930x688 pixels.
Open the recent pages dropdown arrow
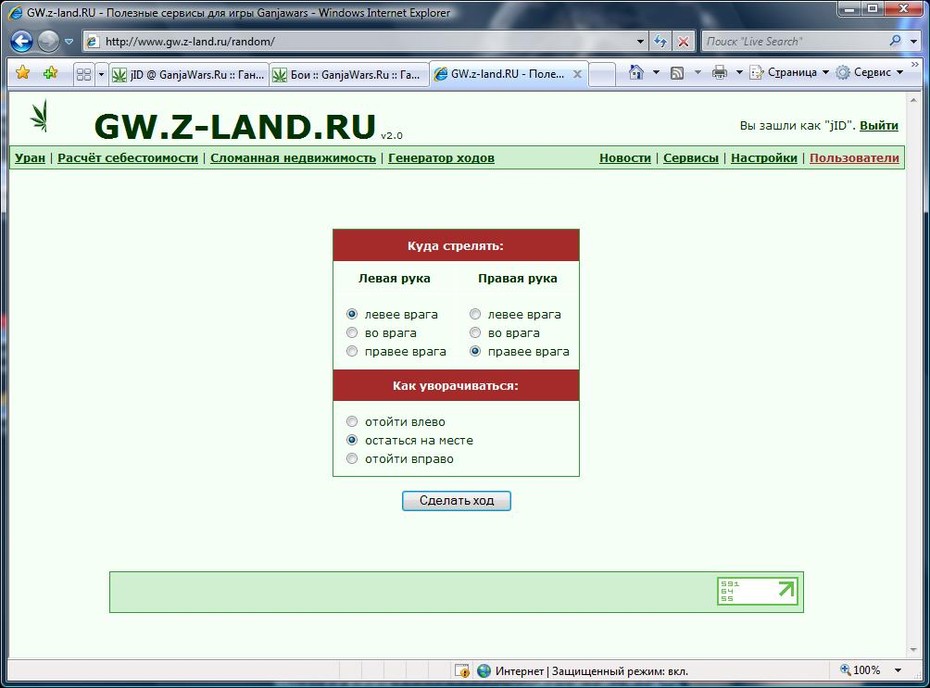click(x=69, y=42)
